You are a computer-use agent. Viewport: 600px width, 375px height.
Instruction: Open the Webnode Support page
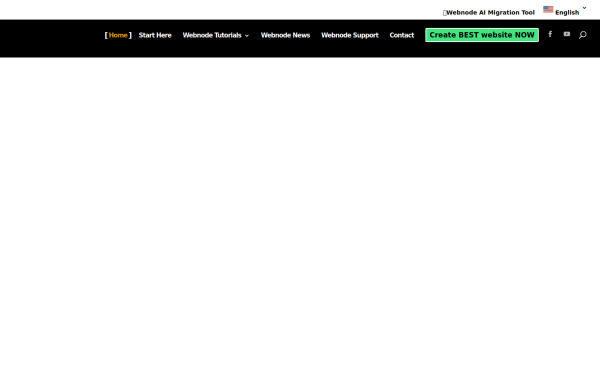pyautogui.click(x=350, y=35)
